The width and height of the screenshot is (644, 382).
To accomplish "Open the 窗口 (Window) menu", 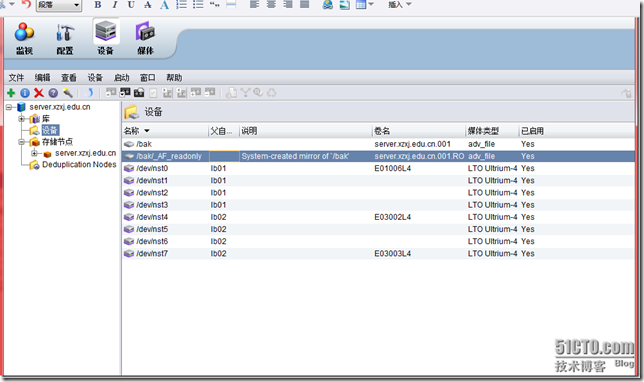I will coord(147,78).
